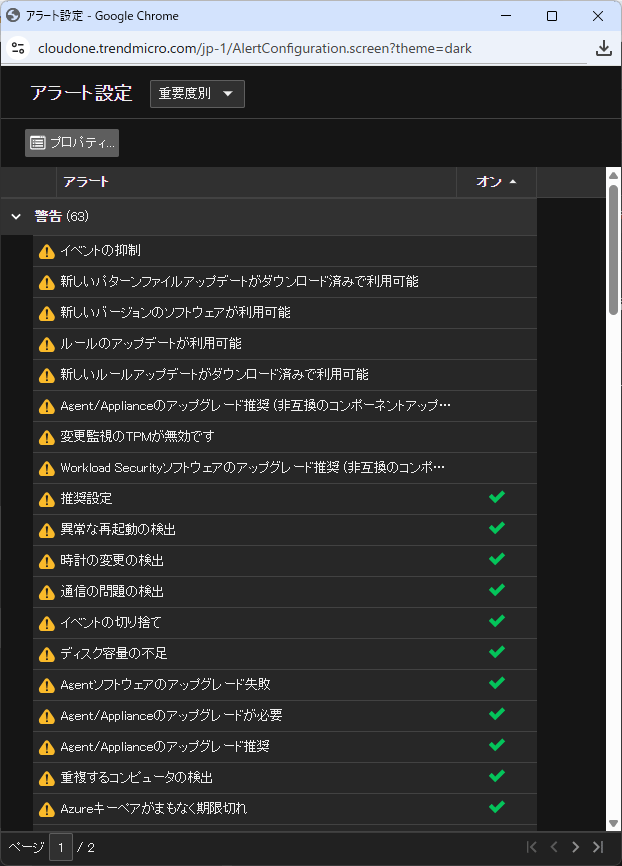Select the イベントの抑制 alert row
This screenshot has width=622, height=866.
(x=284, y=251)
